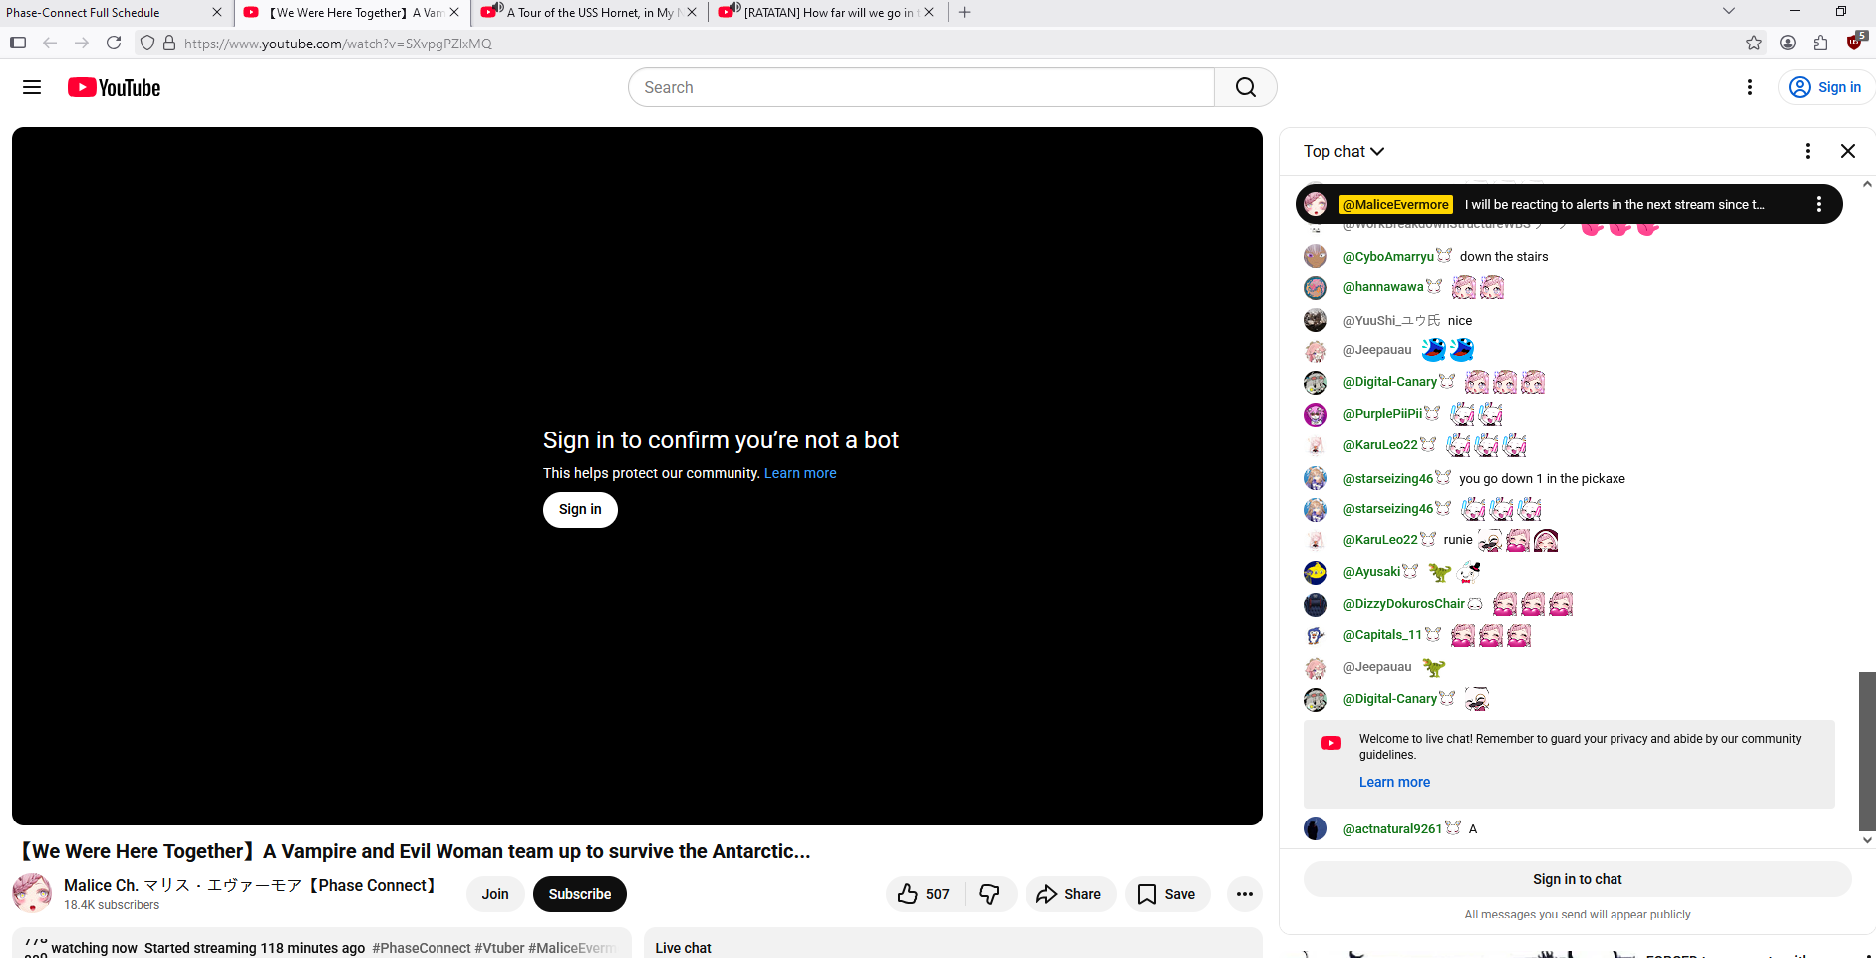Viewport: 1876px width, 958px height.
Task: Expand the Top chat mode dropdown
Action: 1344,151
